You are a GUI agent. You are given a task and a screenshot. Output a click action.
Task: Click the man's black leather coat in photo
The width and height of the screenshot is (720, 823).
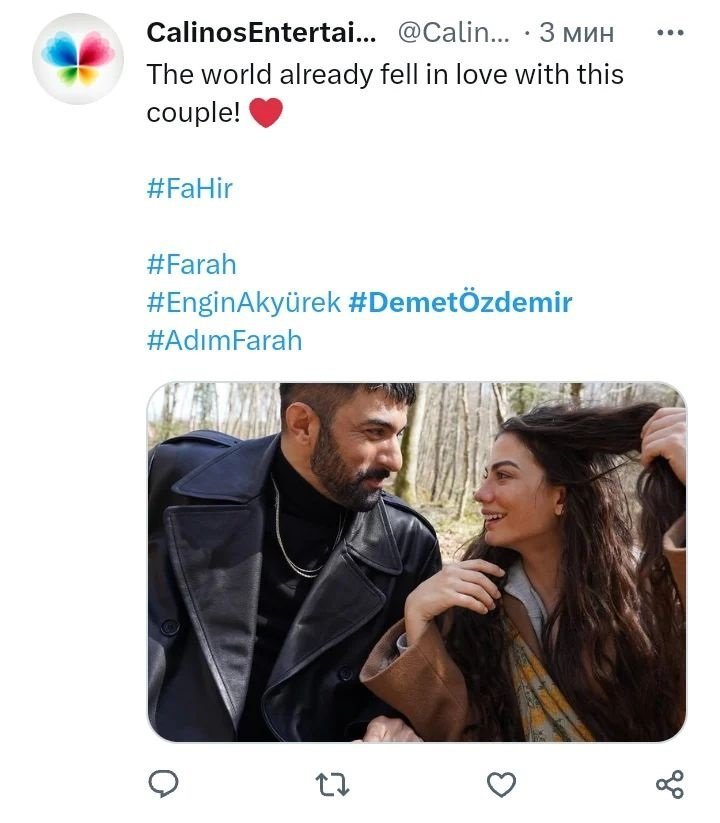click(x=215, y=600)
